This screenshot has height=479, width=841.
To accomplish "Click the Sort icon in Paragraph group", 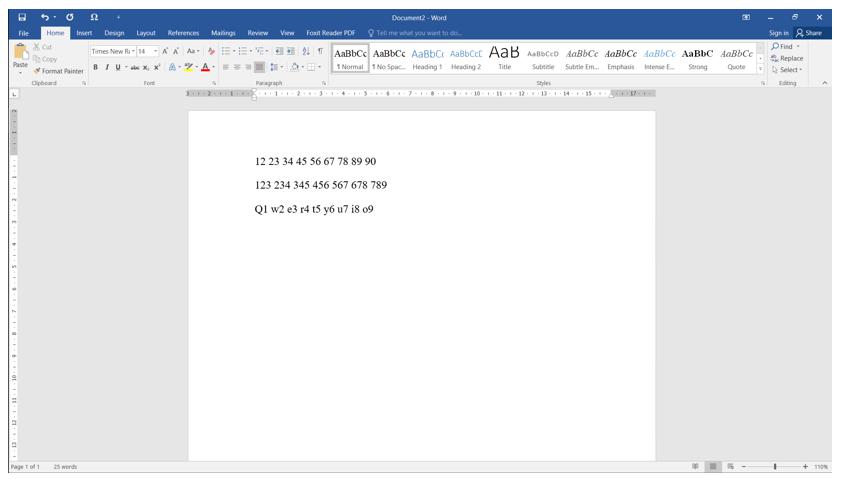I will pyautogui.click(x=304, y=51).
